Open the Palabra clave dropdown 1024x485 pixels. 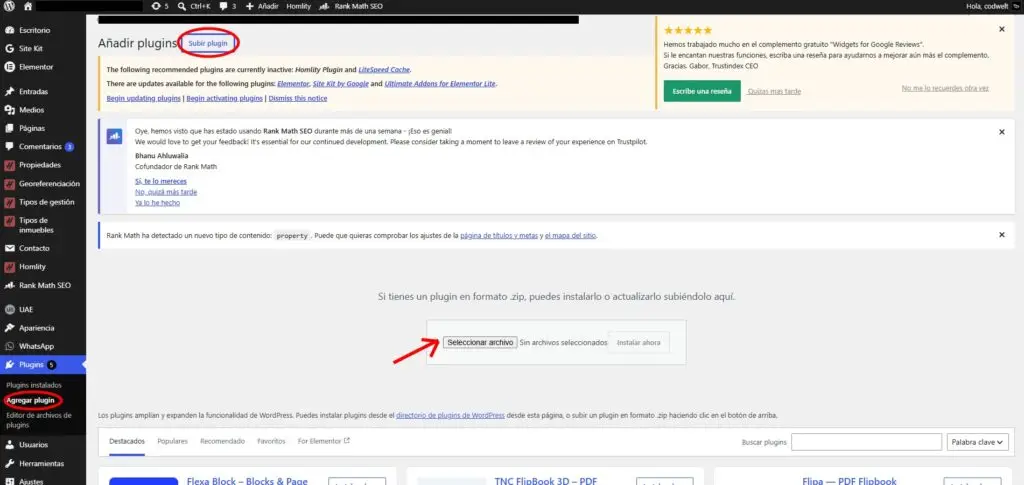(977, 442)
